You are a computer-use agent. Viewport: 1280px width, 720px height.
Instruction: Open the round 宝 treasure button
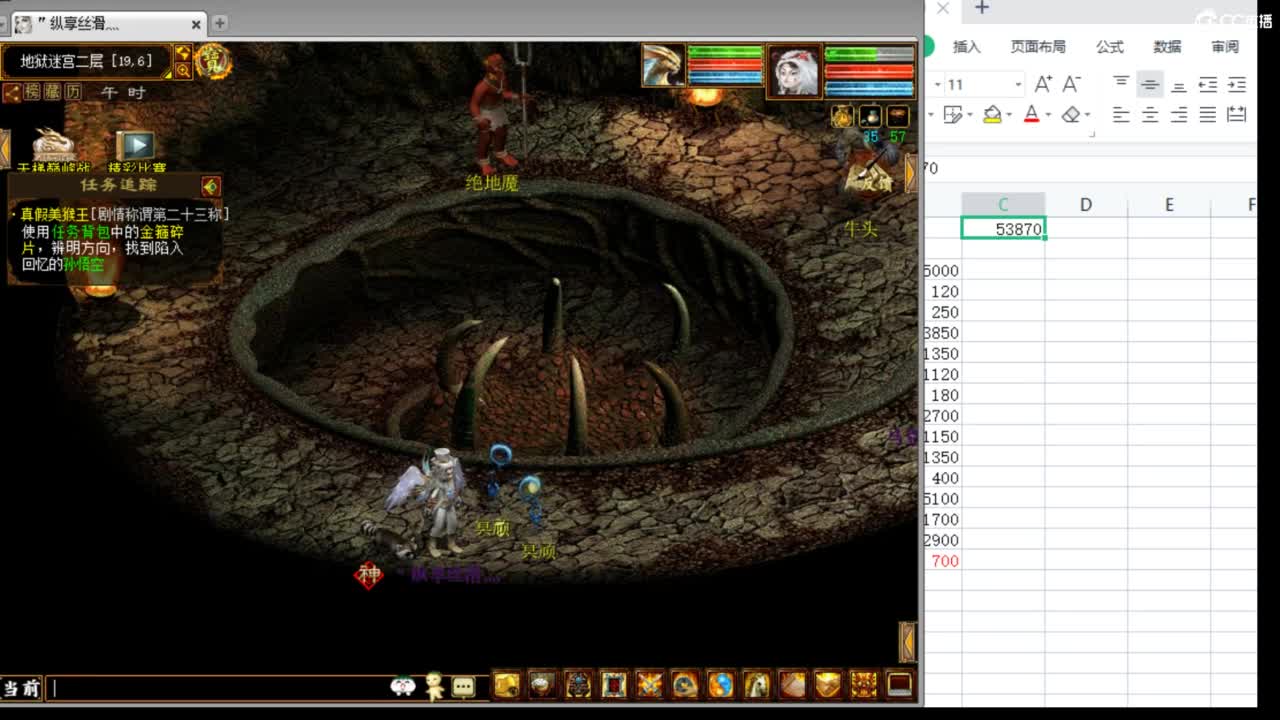[x=213, y=61]
